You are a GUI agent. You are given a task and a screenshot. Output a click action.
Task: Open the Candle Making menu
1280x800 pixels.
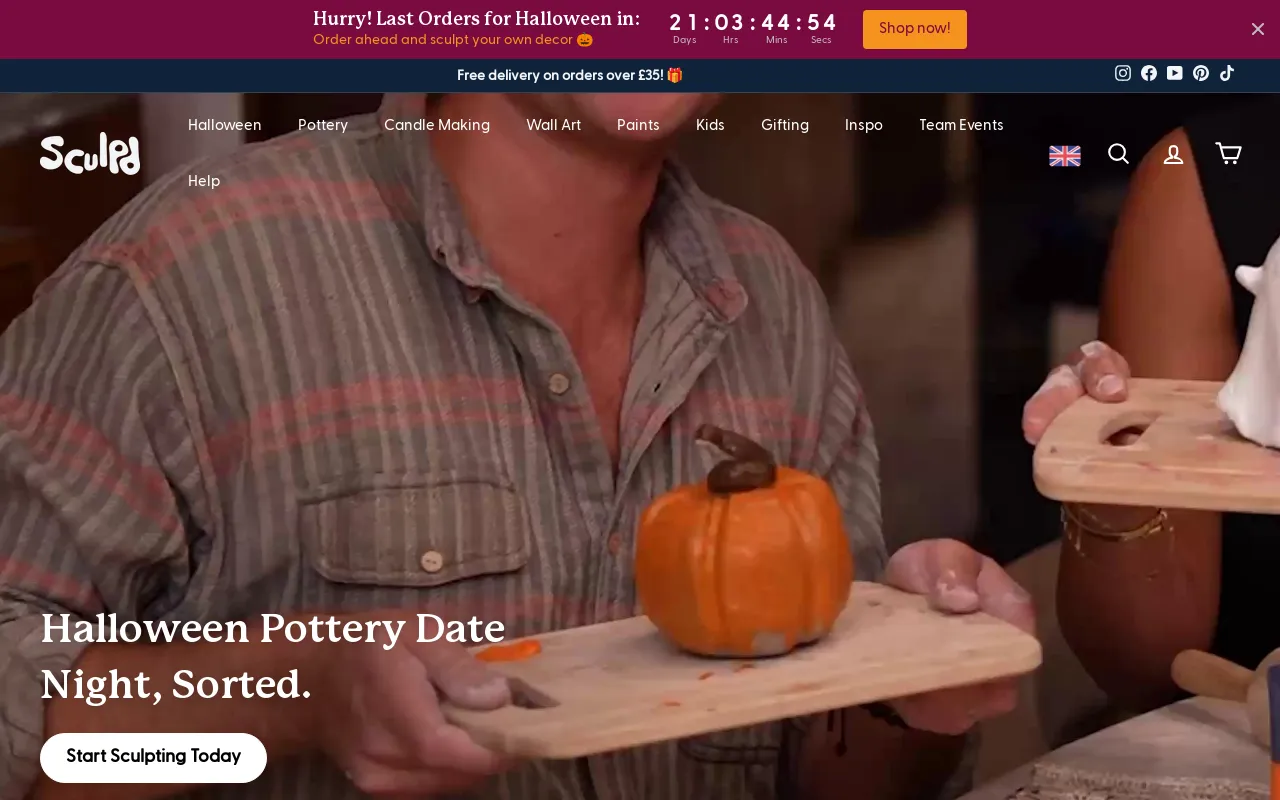click(437, 125)
